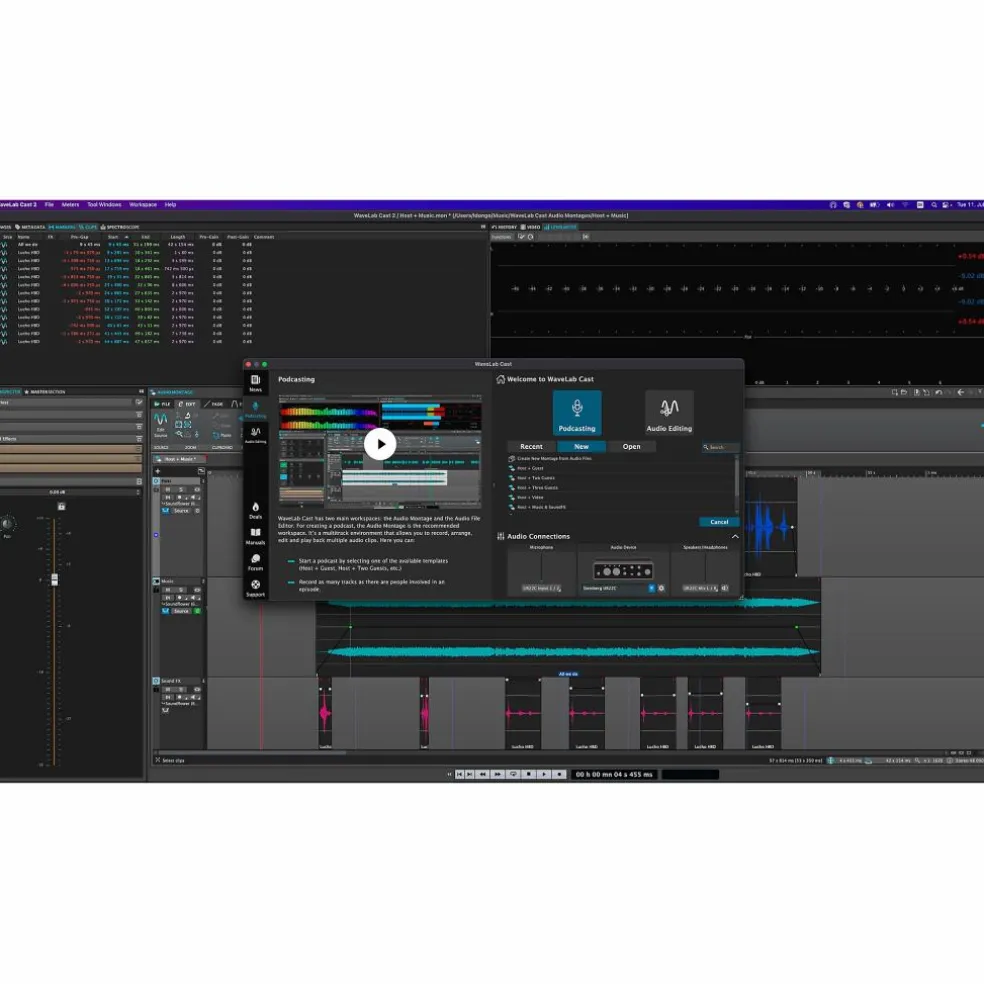Open the Workspace menu
This screenshot has height=984, width=984.
pyautogui.click(x=143, y=205)
